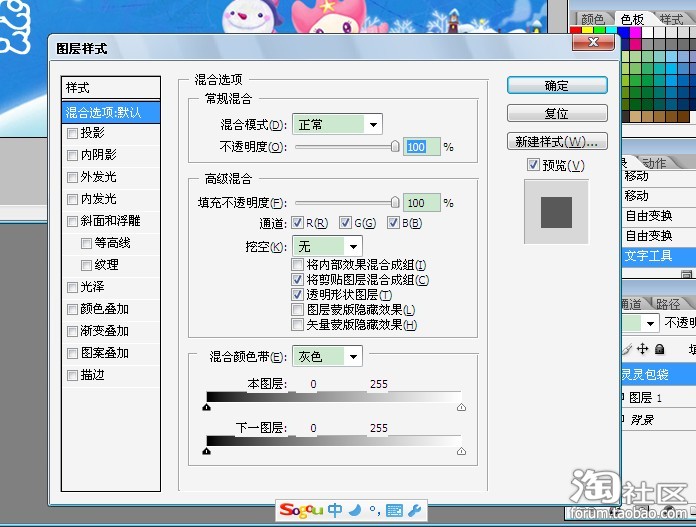Screen dimensions: 696x527
Task: Close the 图层样式 dialog with X
Action: point(593,42)
